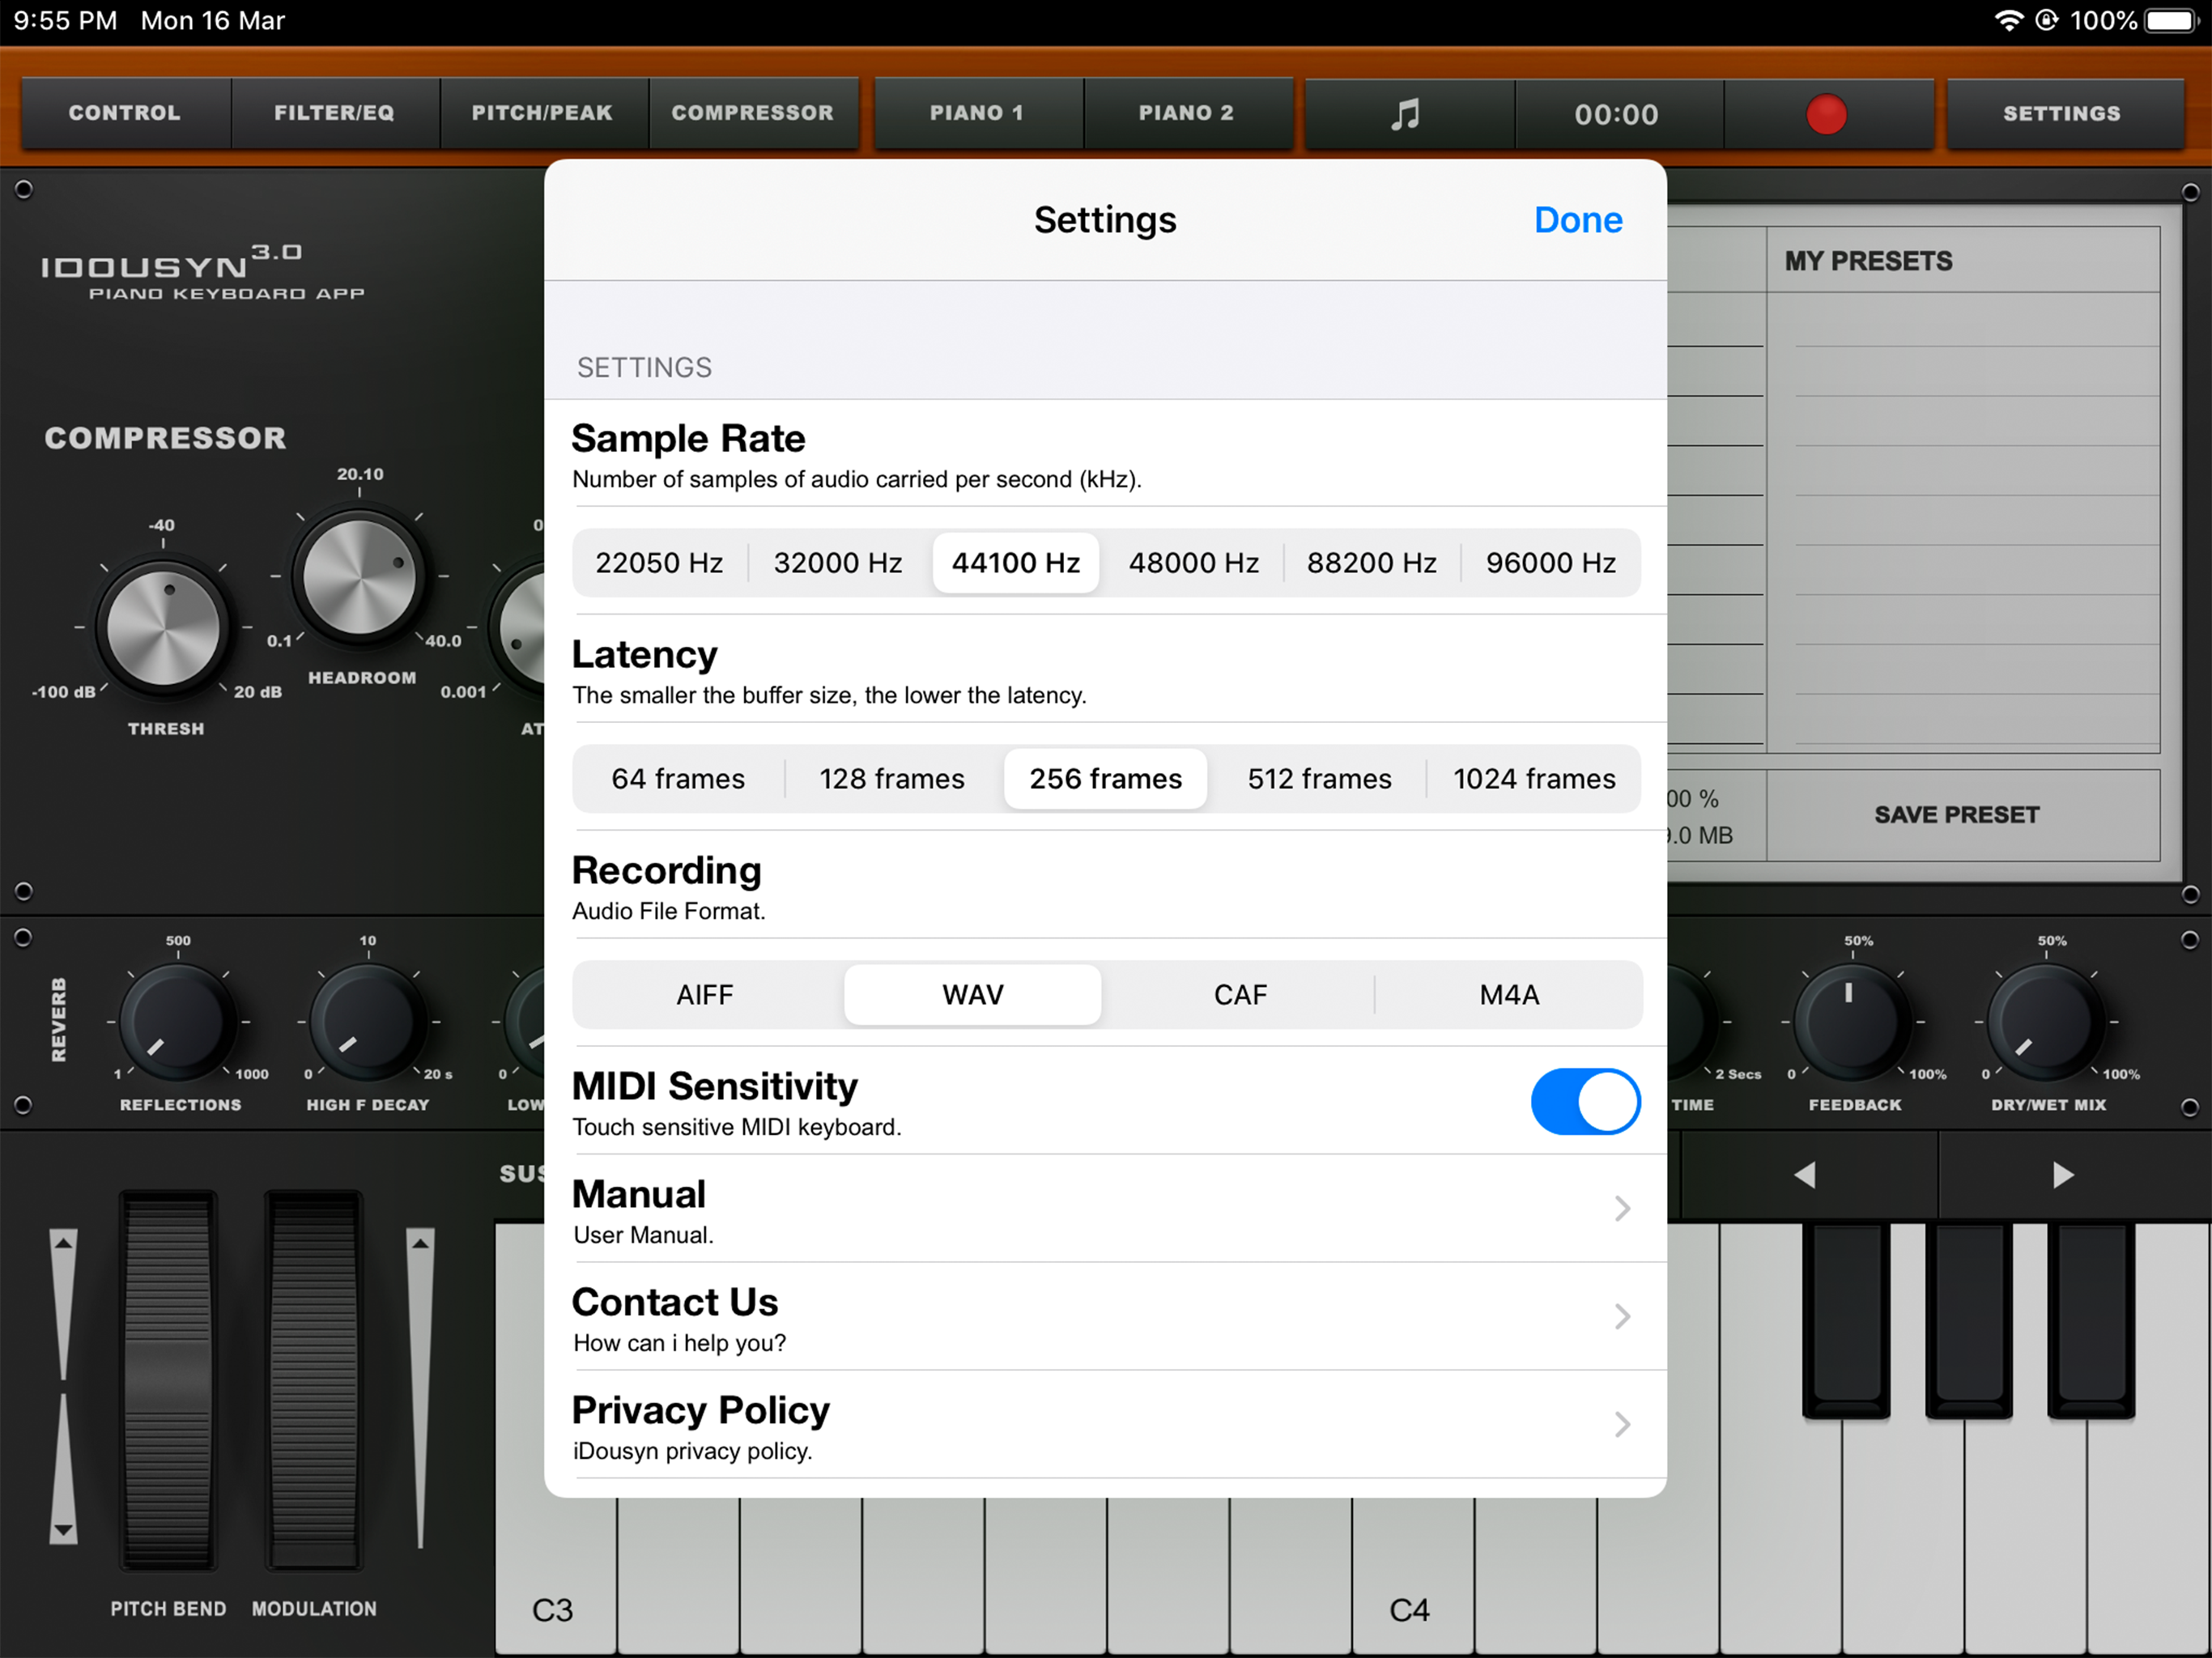Select the 48000 Hz sample rate
Viewport: 2212px width, 1658px height.
[1193, 563]
